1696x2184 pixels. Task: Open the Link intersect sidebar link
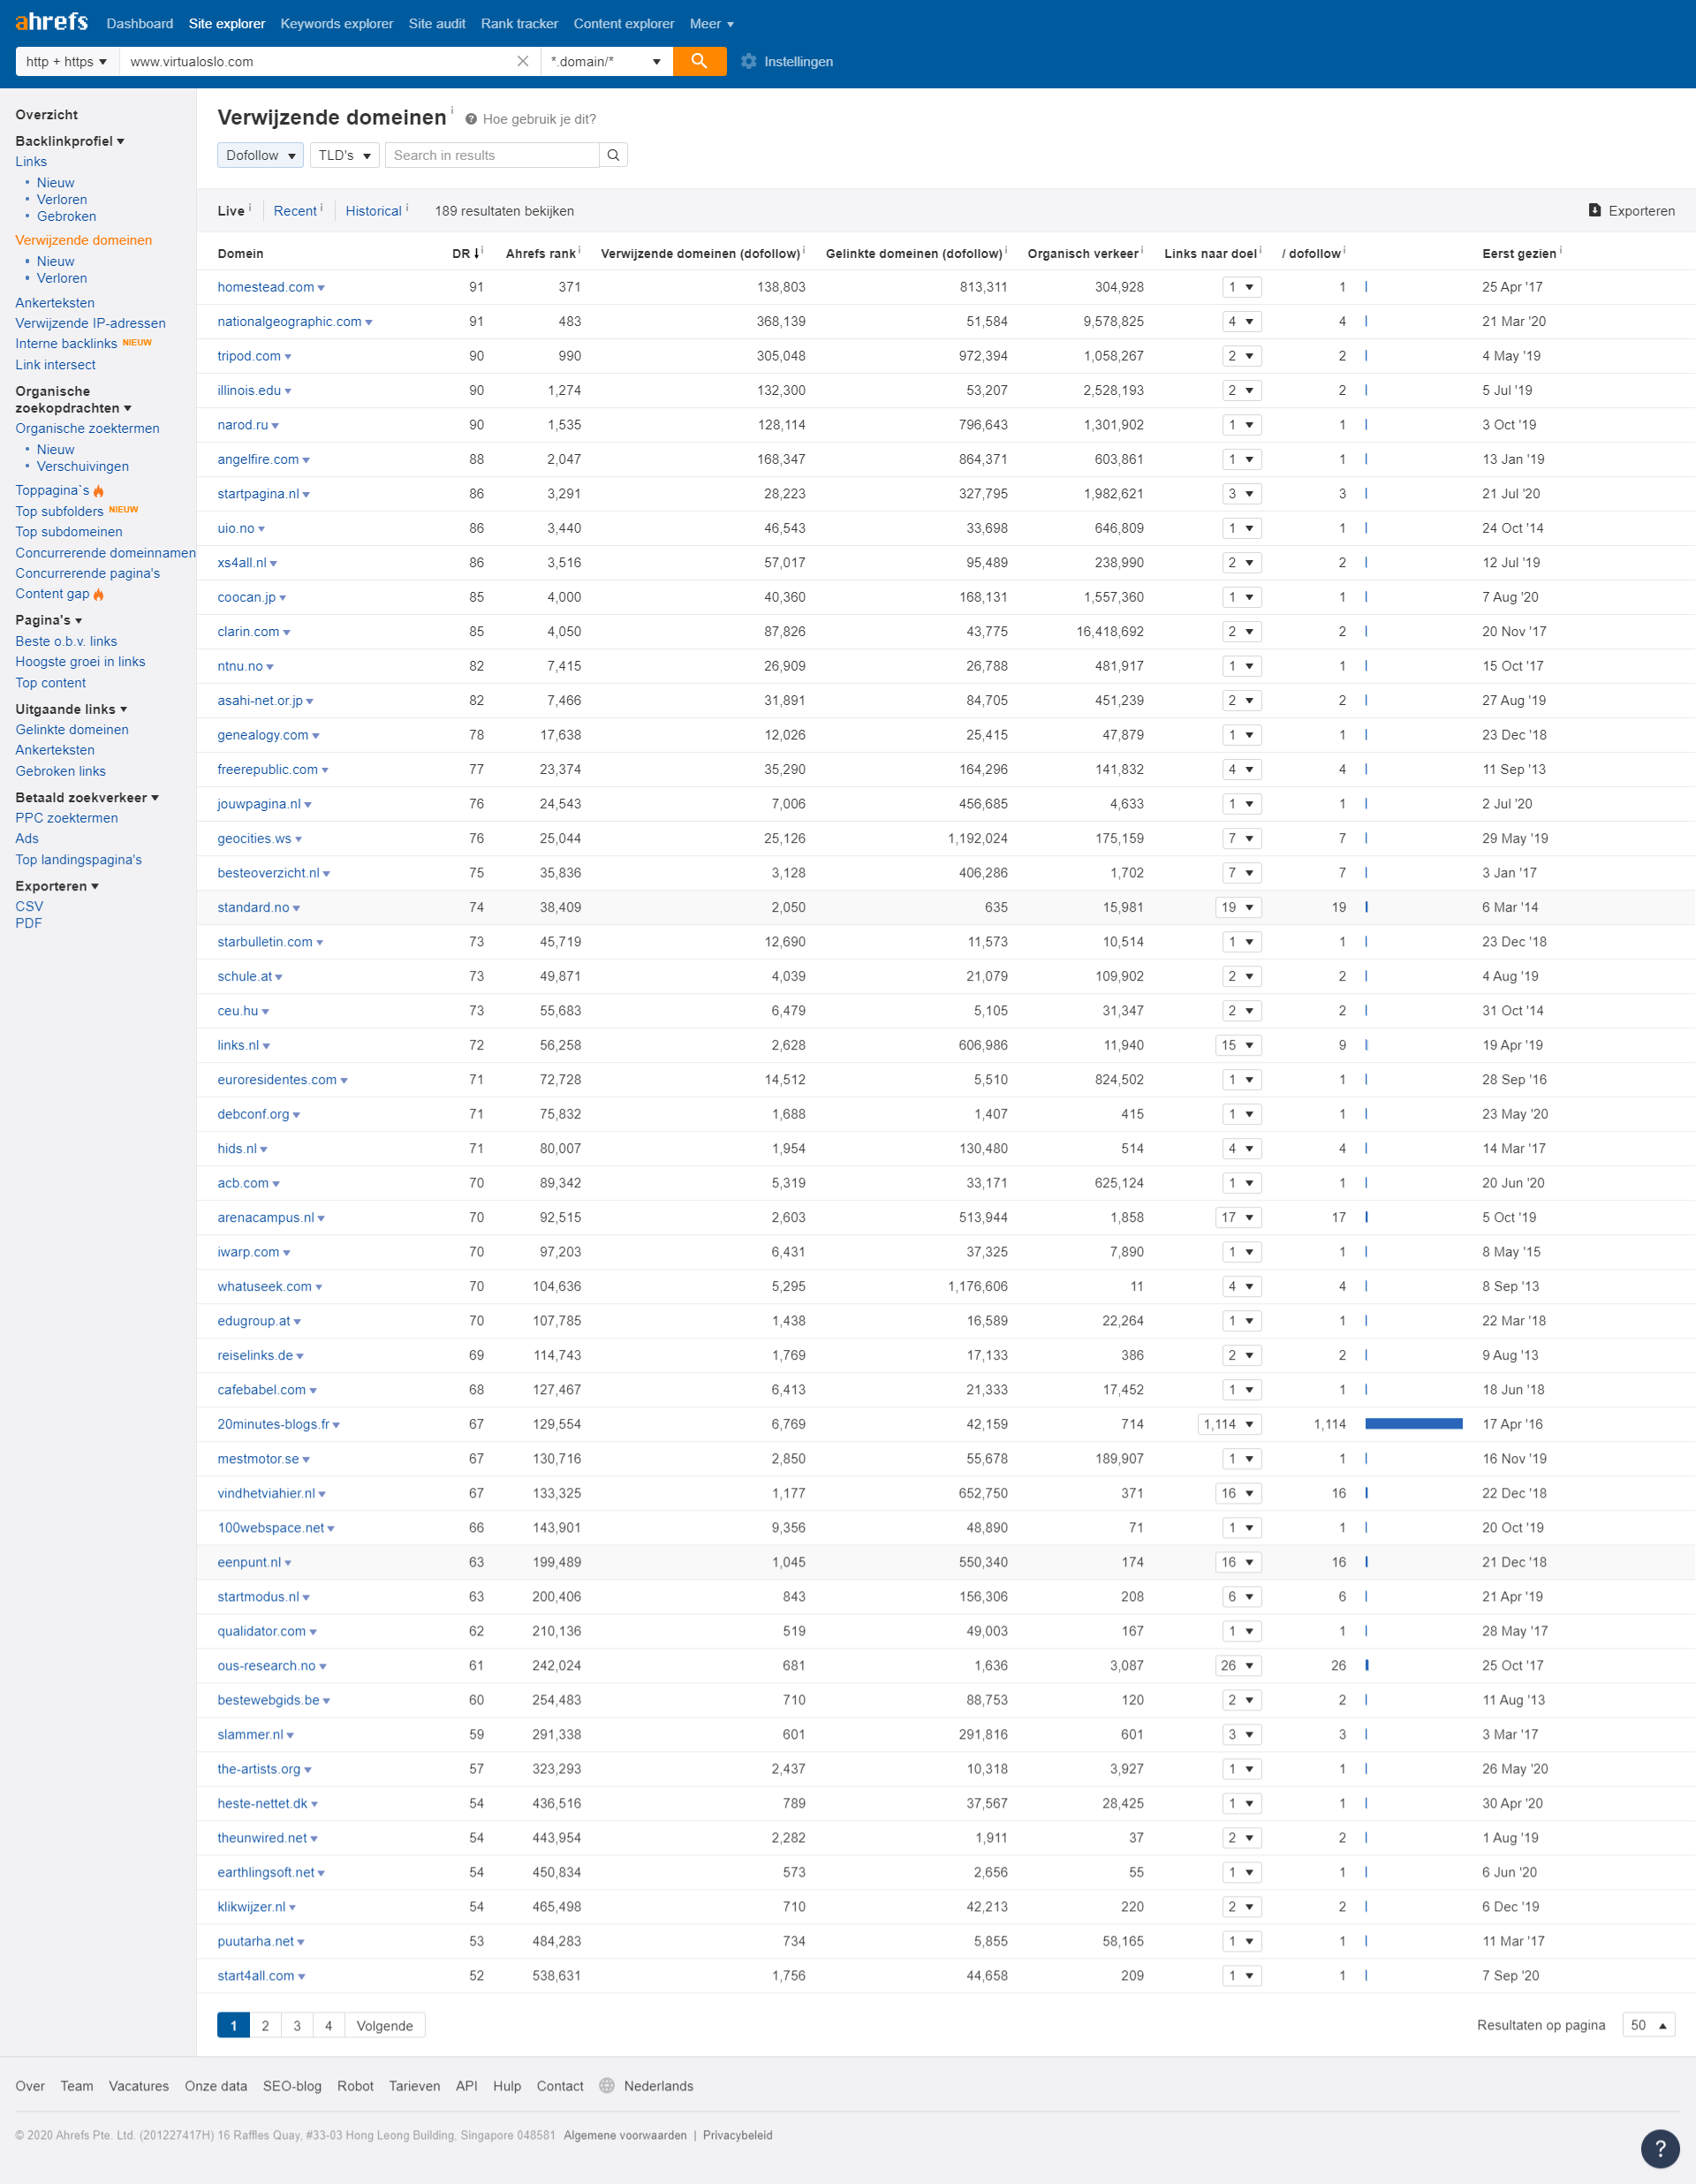pos(55,365)
